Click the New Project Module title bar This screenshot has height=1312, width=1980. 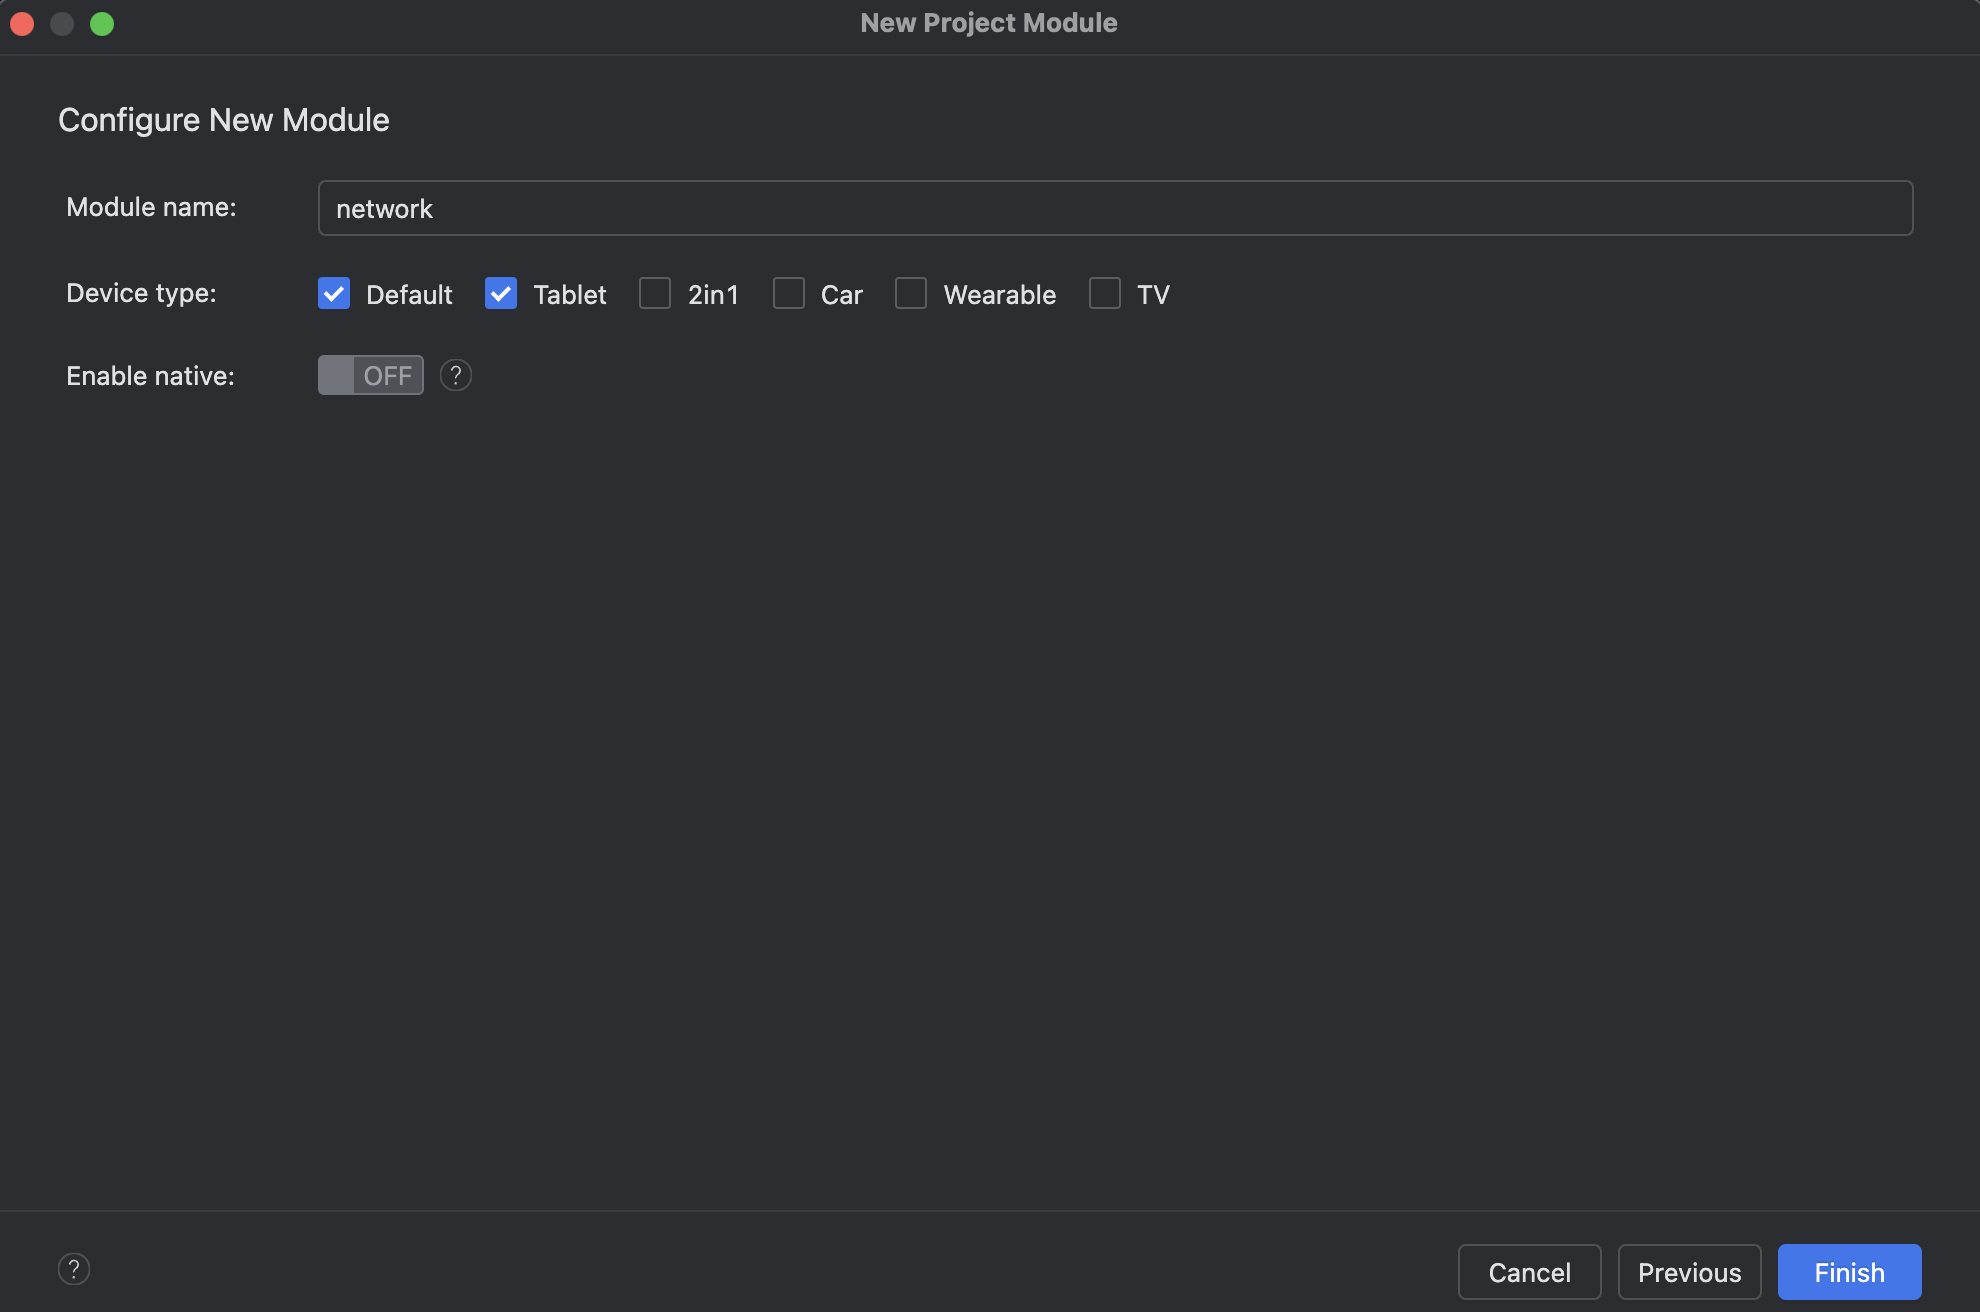point(988,23)
